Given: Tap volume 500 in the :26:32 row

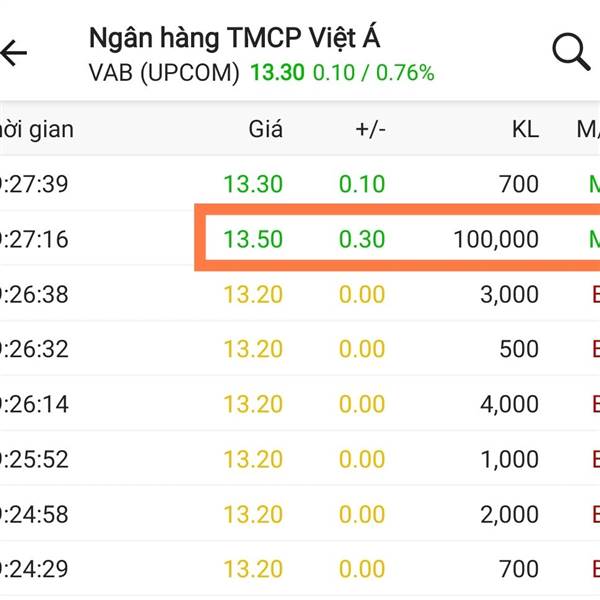Looking at the screenshot, I should pyautogui.click(x=519, y=349).
